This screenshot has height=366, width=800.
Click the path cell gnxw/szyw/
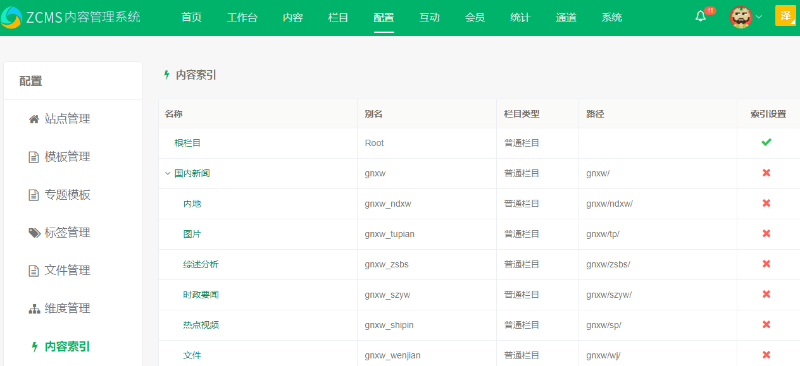coord(609,295)
